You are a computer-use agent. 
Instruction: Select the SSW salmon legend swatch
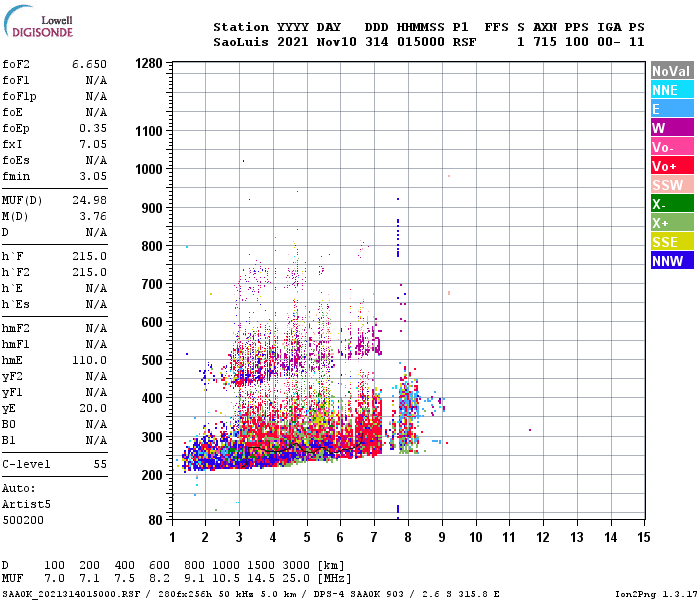tap(672, 185)
